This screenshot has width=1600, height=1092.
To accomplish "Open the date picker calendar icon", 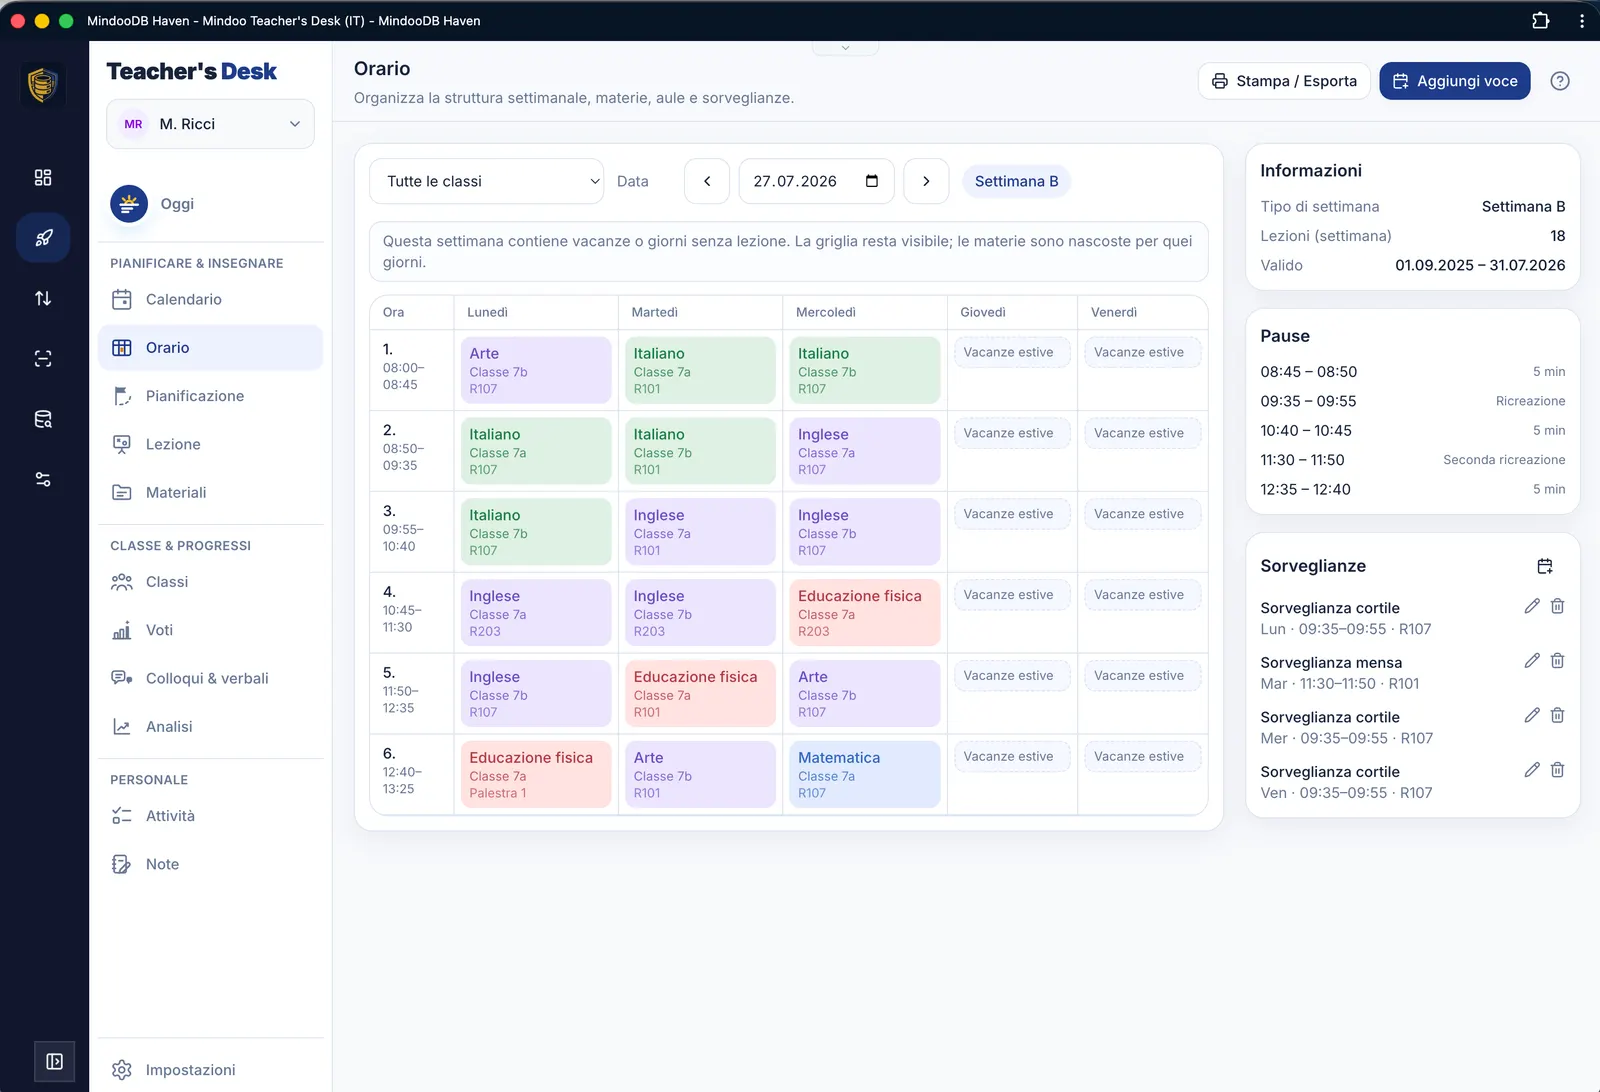I will (x=872, y=181).
